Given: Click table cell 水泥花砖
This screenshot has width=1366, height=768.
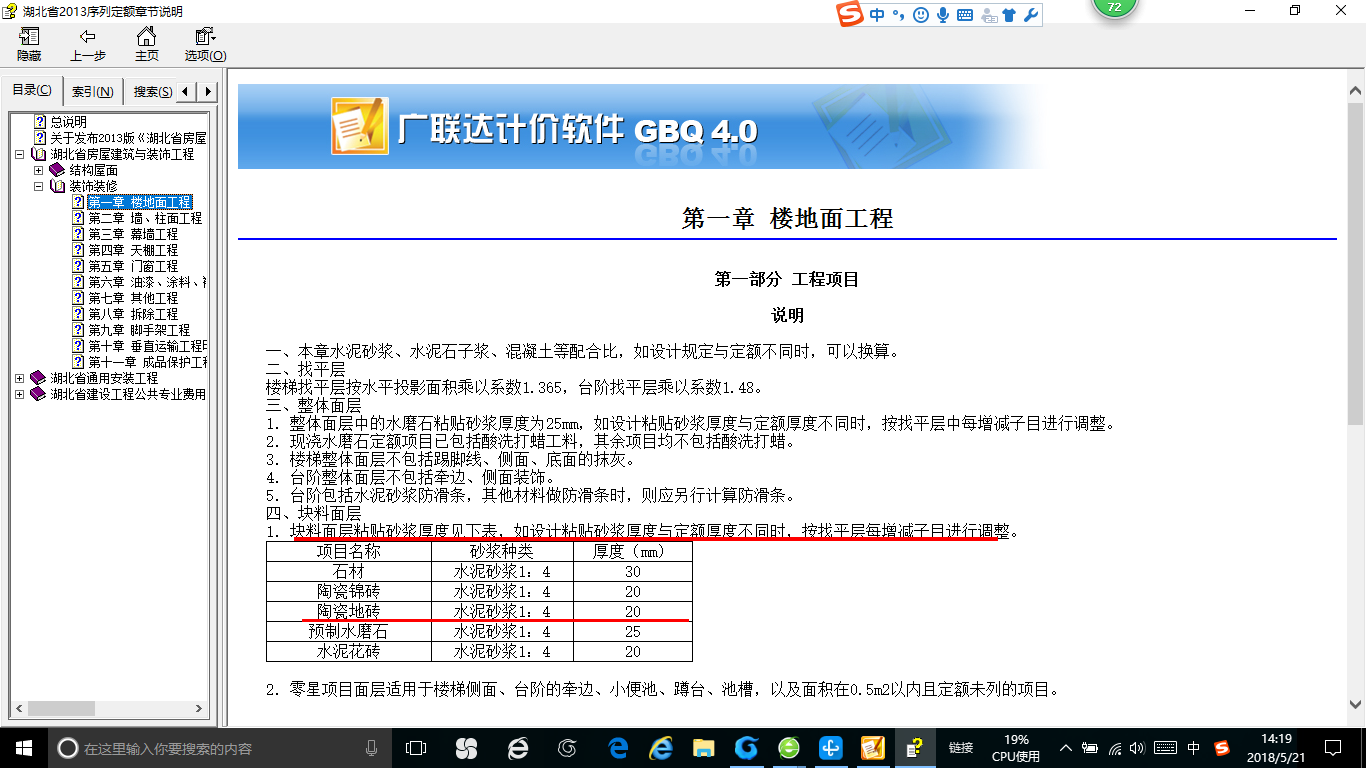Looking at the screenshot, I should click(x=349, y=652).
